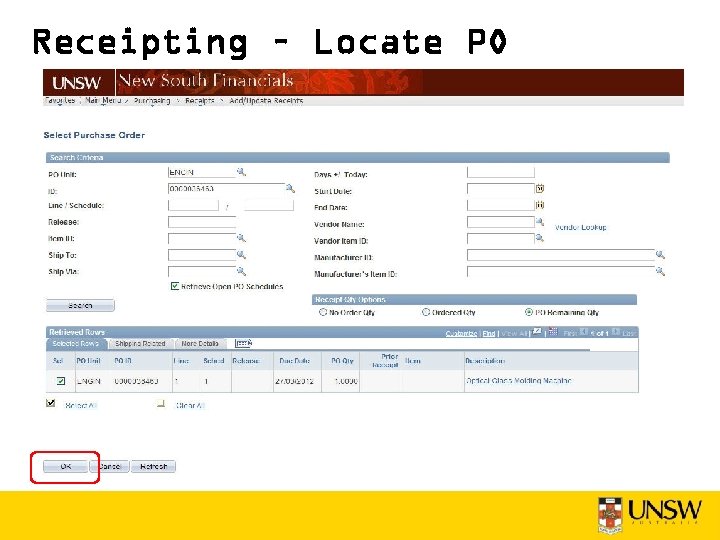Click the Due Date column header

(294, 361)
